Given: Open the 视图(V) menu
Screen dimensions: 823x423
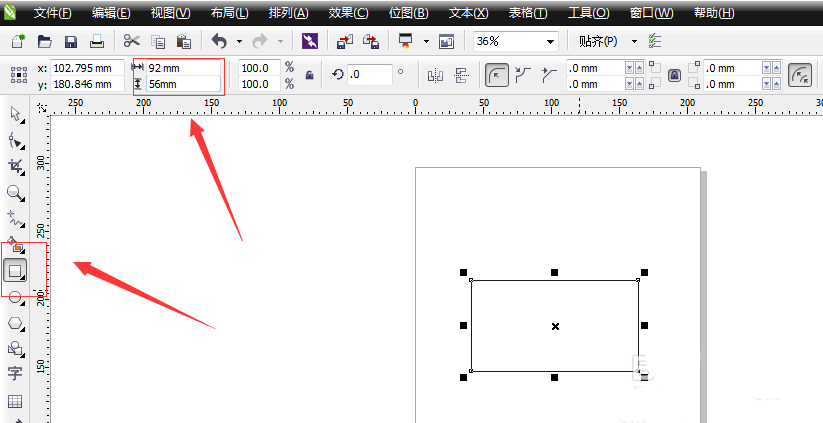Looking at the screenshot, I should [x=171, y=13].
